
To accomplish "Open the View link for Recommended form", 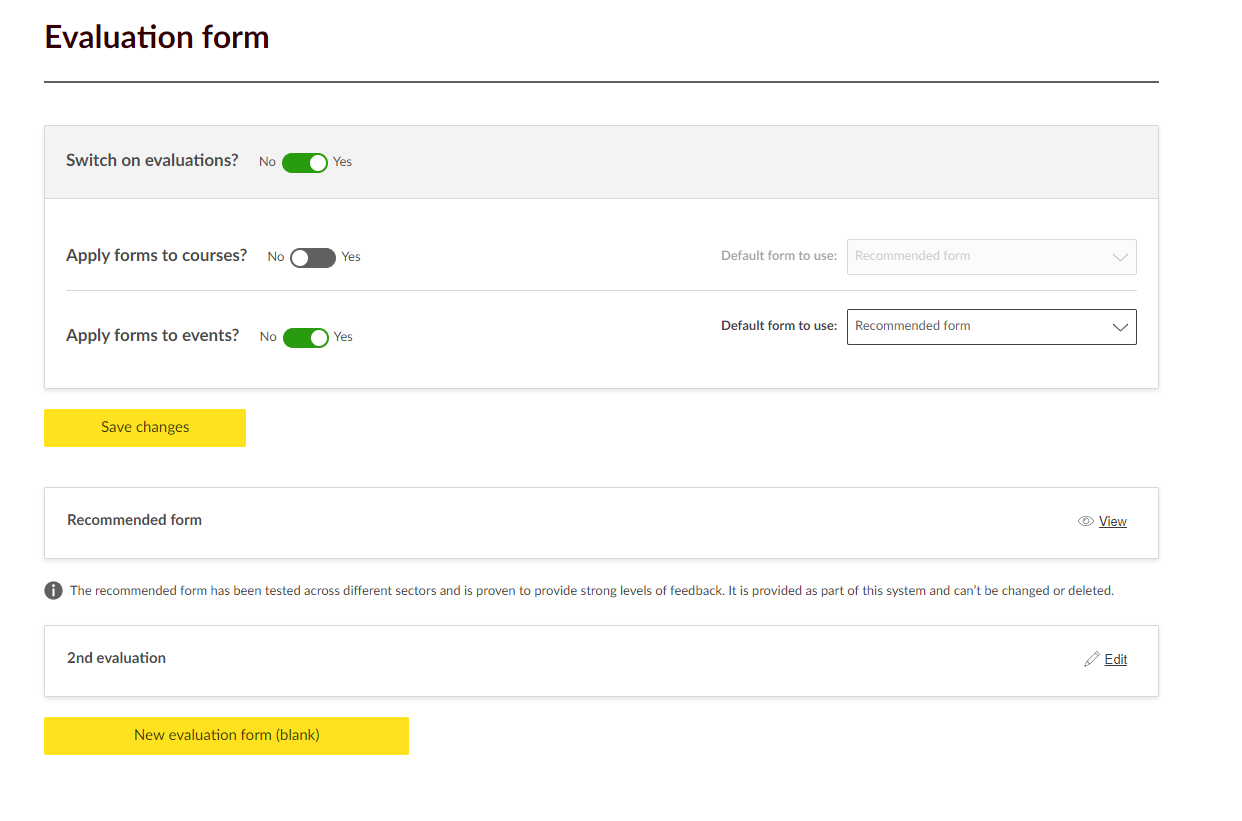I will [1112, 521].
